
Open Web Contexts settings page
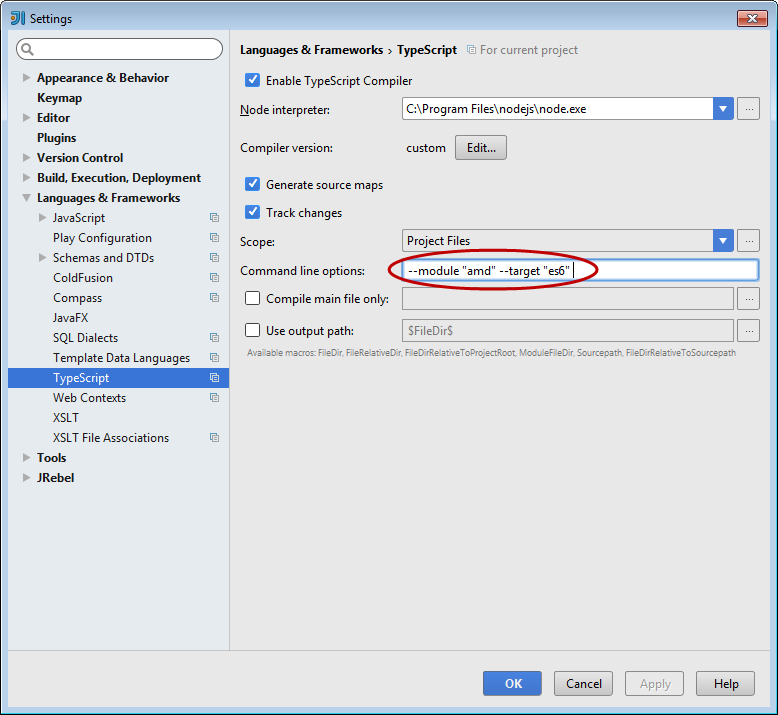(89, 397)
